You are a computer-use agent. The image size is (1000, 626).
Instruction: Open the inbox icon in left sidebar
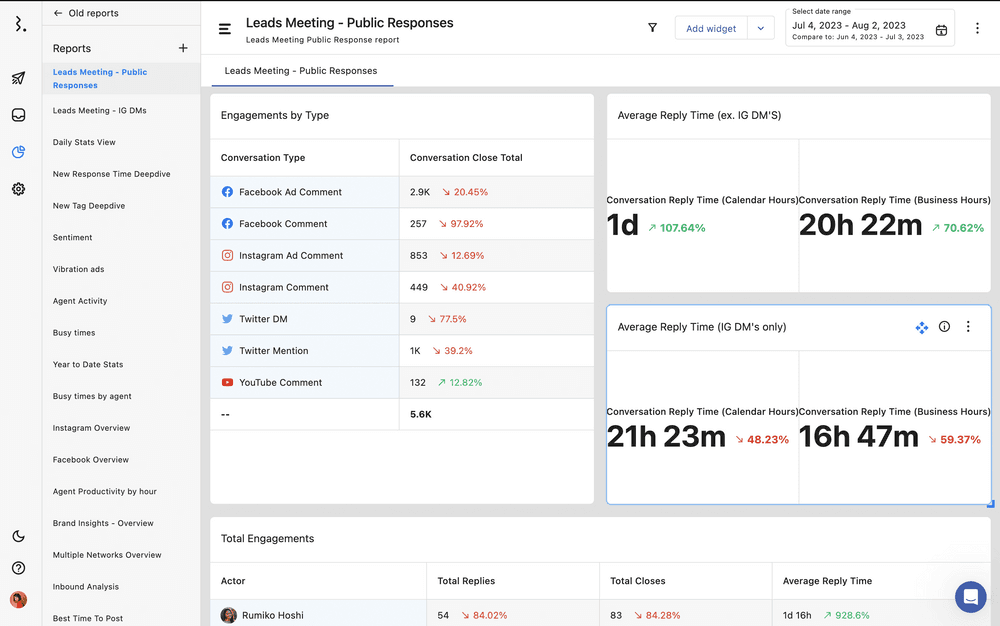(x=18, y=115)
